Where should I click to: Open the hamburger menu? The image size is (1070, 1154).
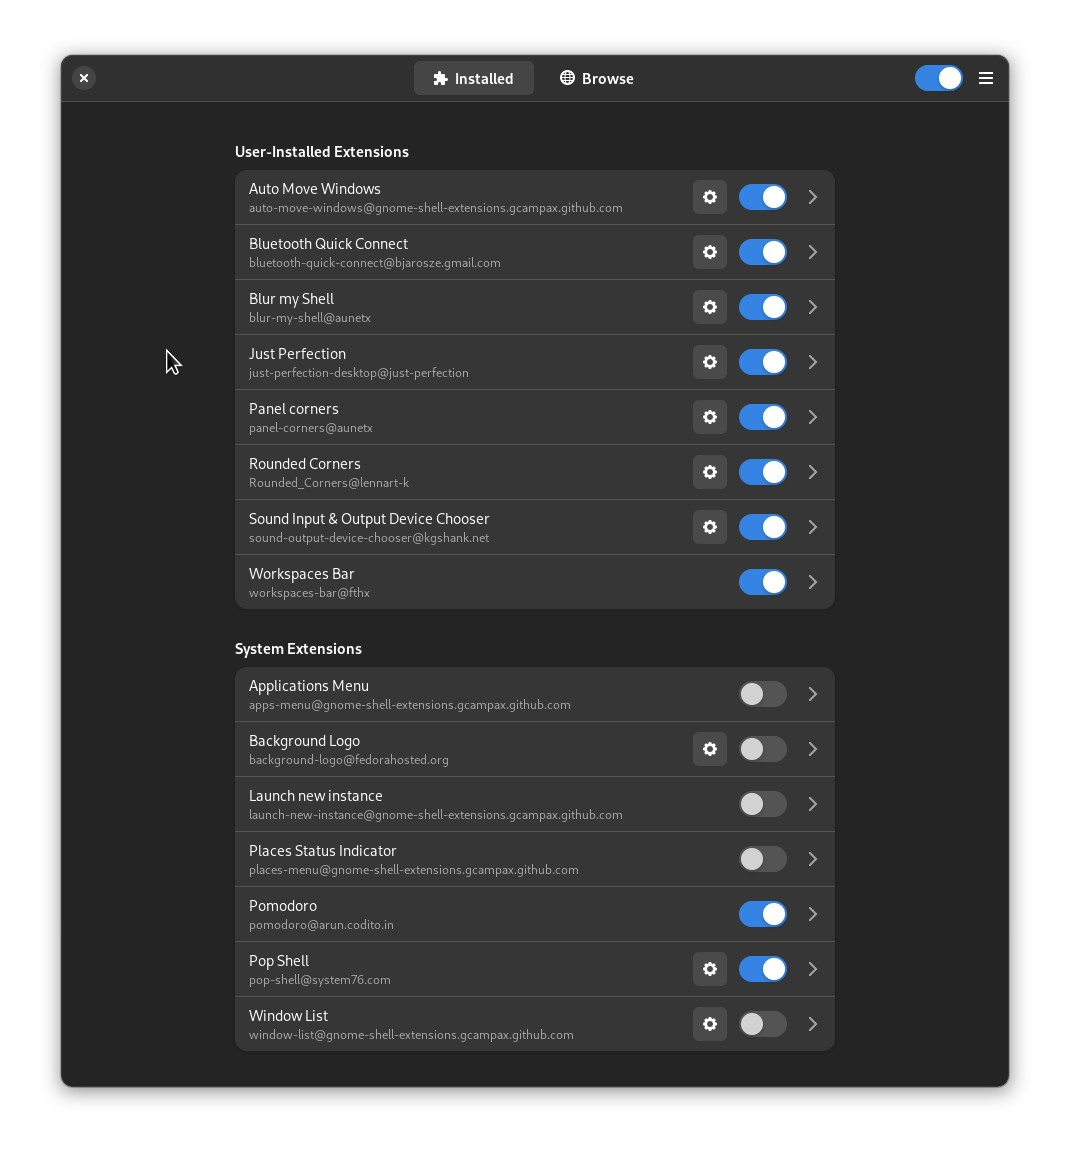pos(986,78)
